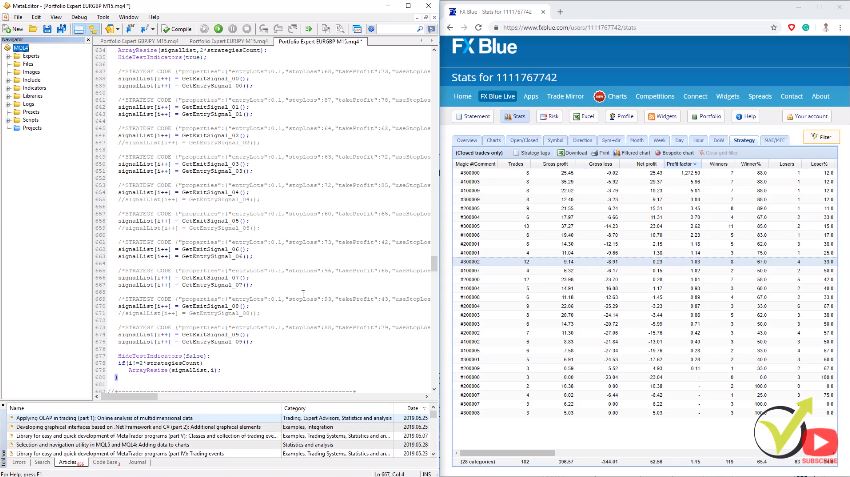Screen dimensions: 850x477
Task: Click the Trade Mirror link
Action: tap(565, 96)
